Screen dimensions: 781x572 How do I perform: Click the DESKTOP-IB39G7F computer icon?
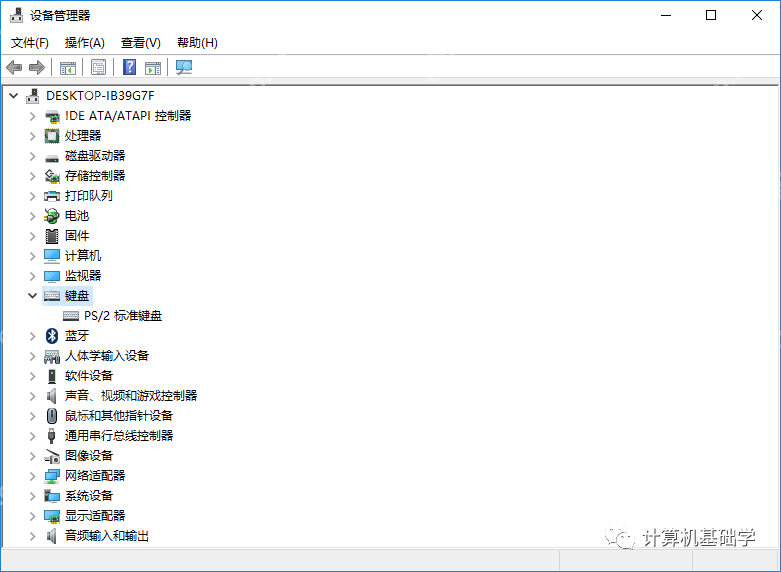33,96
